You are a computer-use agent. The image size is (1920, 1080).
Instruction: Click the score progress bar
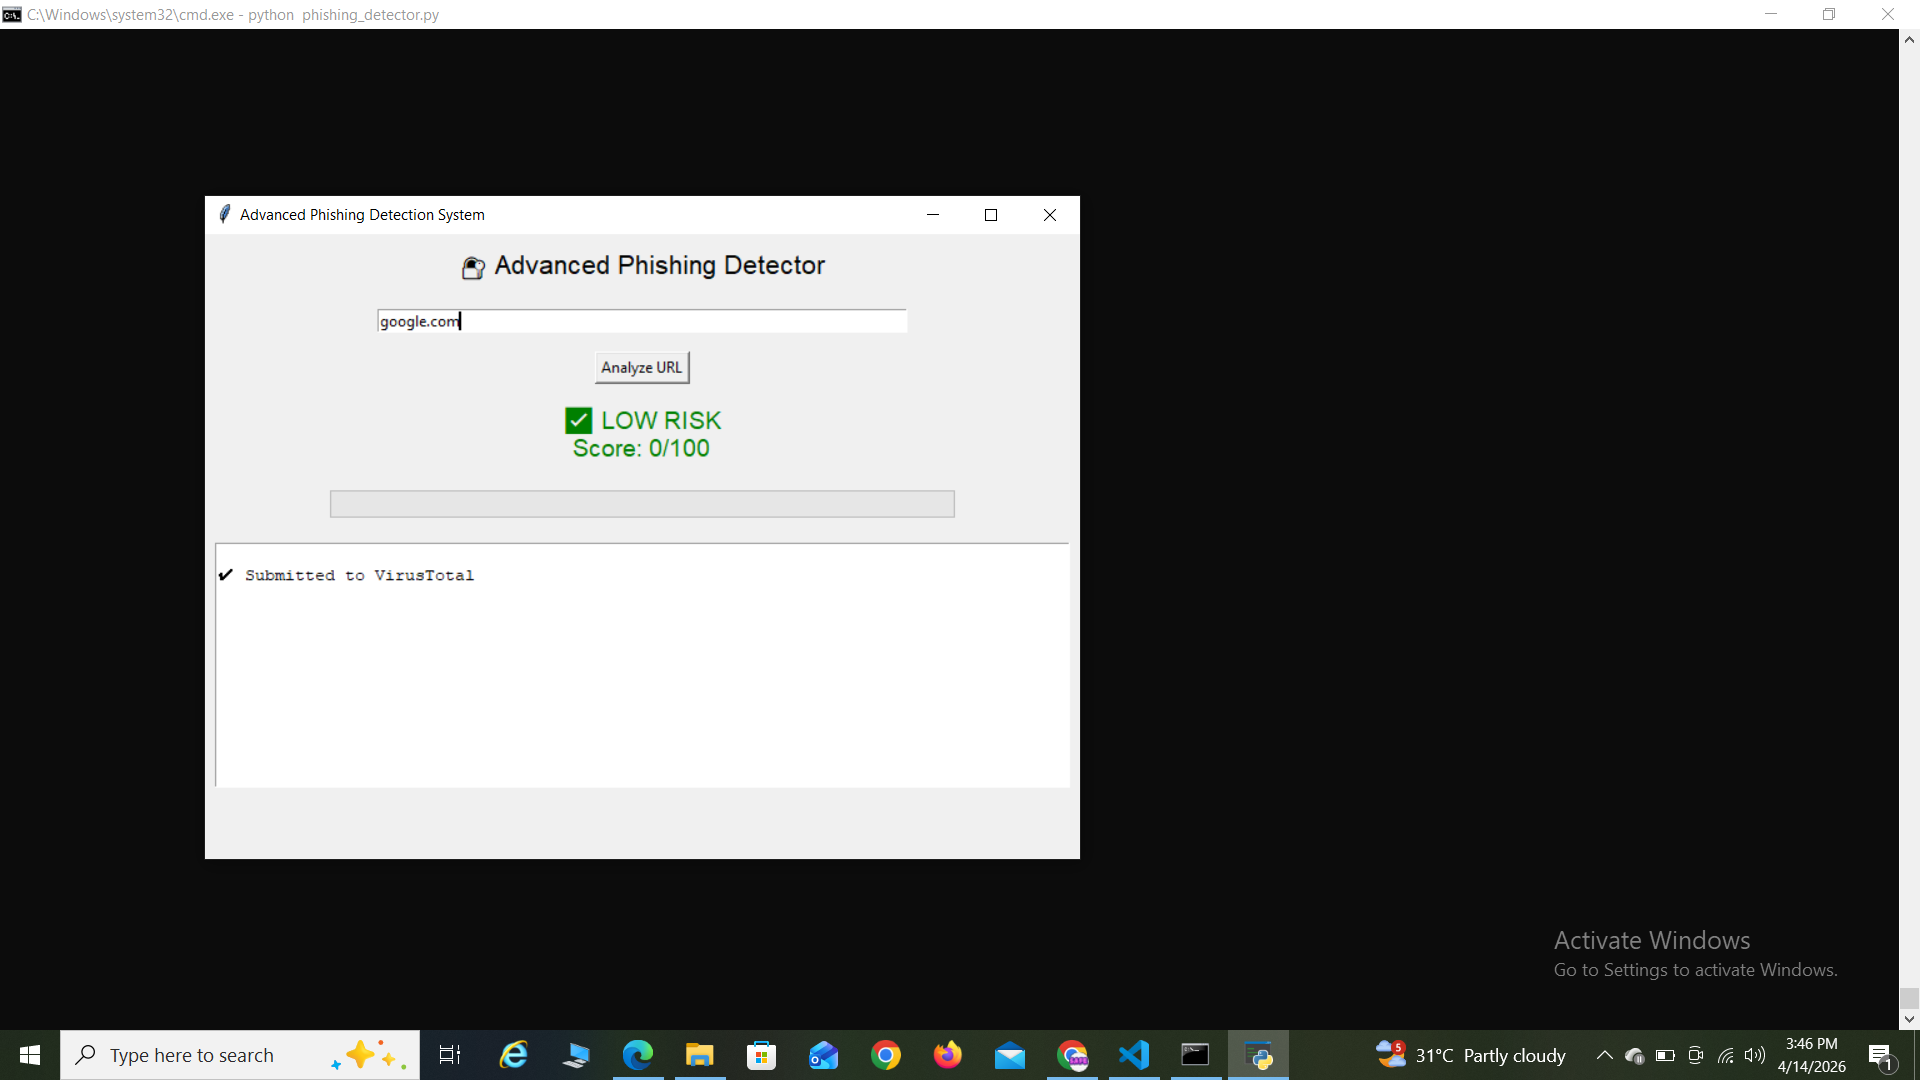[641, 504]
